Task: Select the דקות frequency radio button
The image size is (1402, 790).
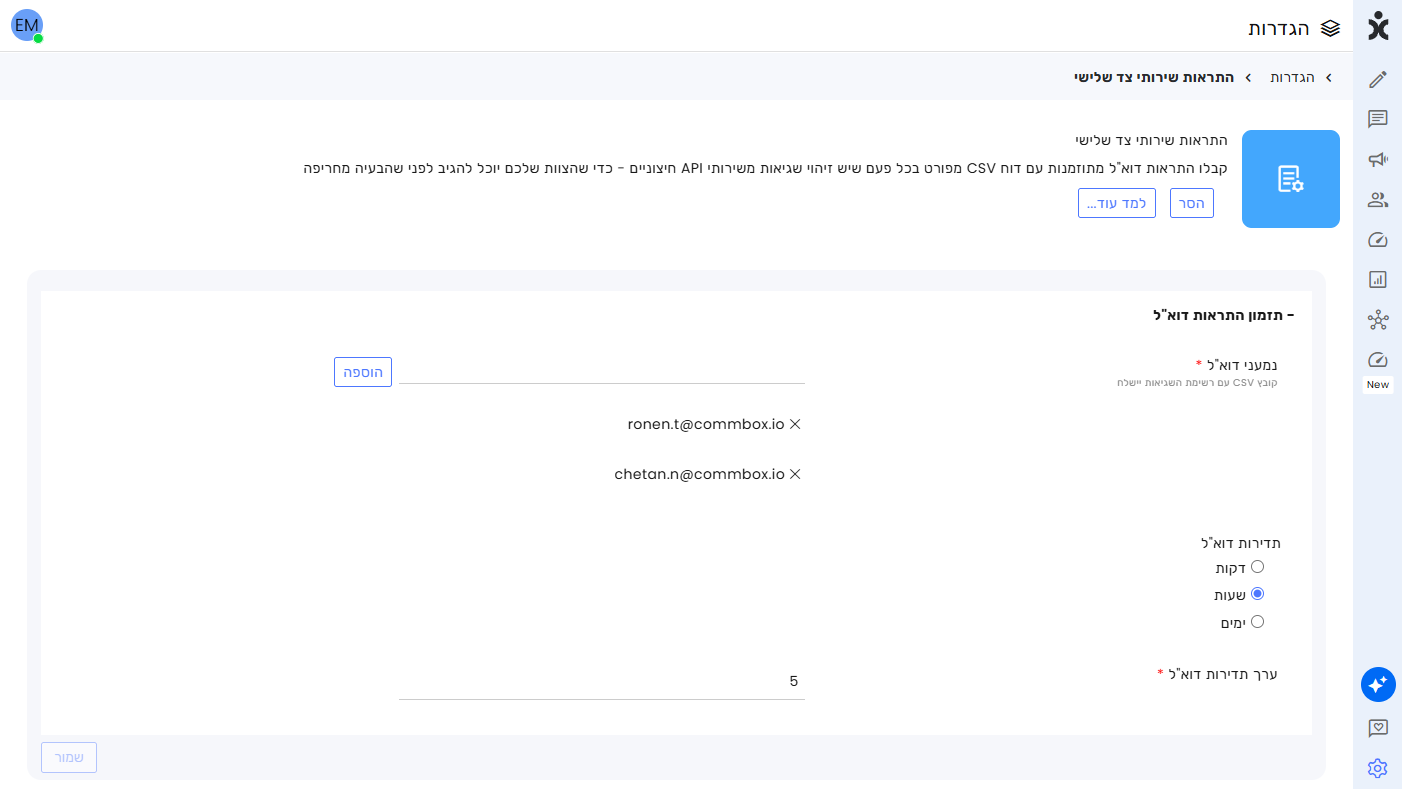Action: (1258, 567)
